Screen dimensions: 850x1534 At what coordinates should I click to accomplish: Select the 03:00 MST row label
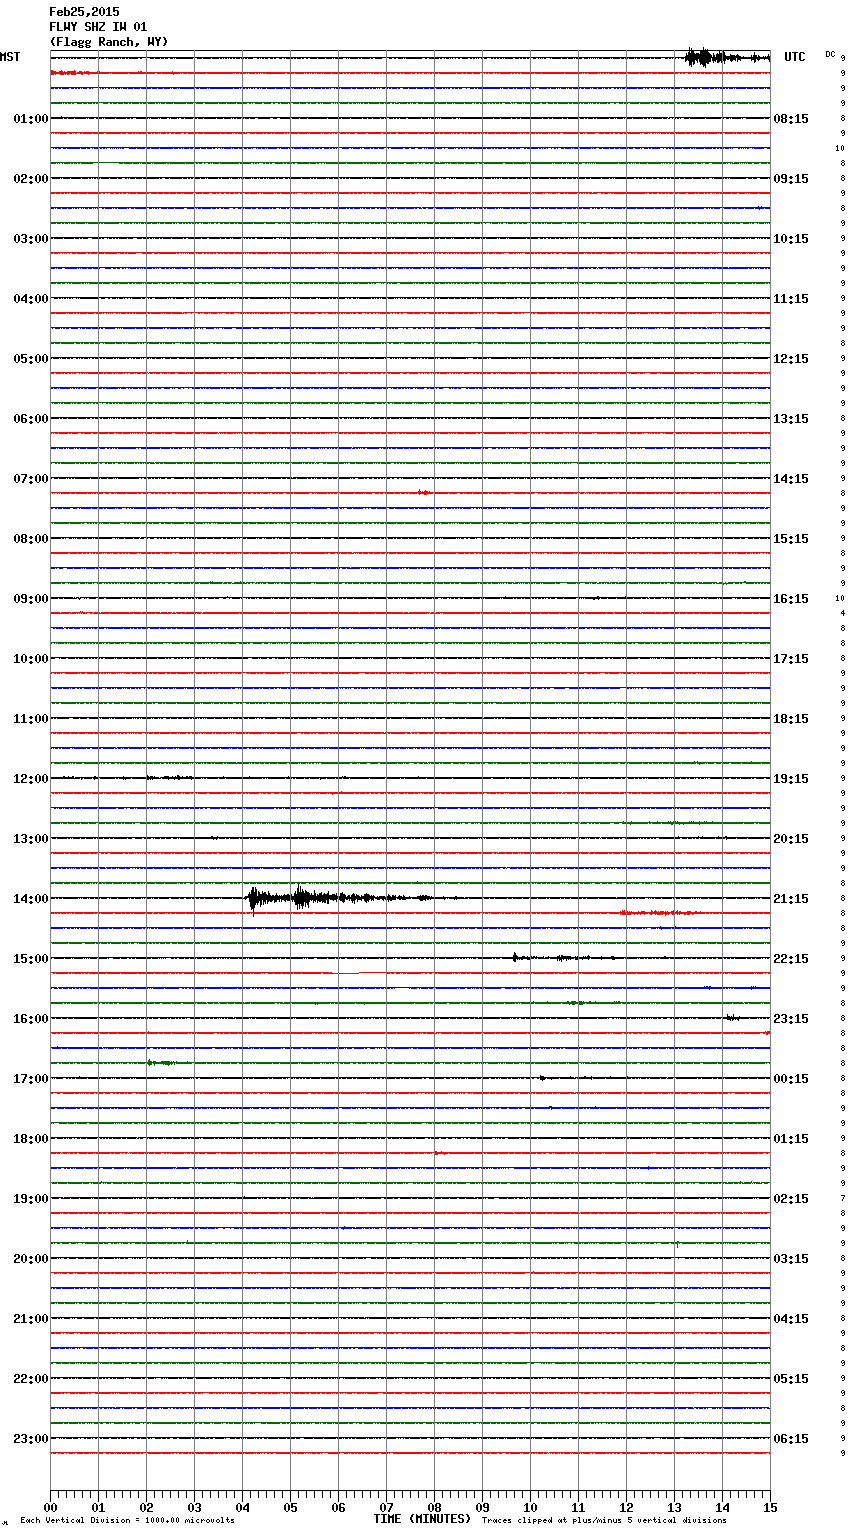(31, 239)
